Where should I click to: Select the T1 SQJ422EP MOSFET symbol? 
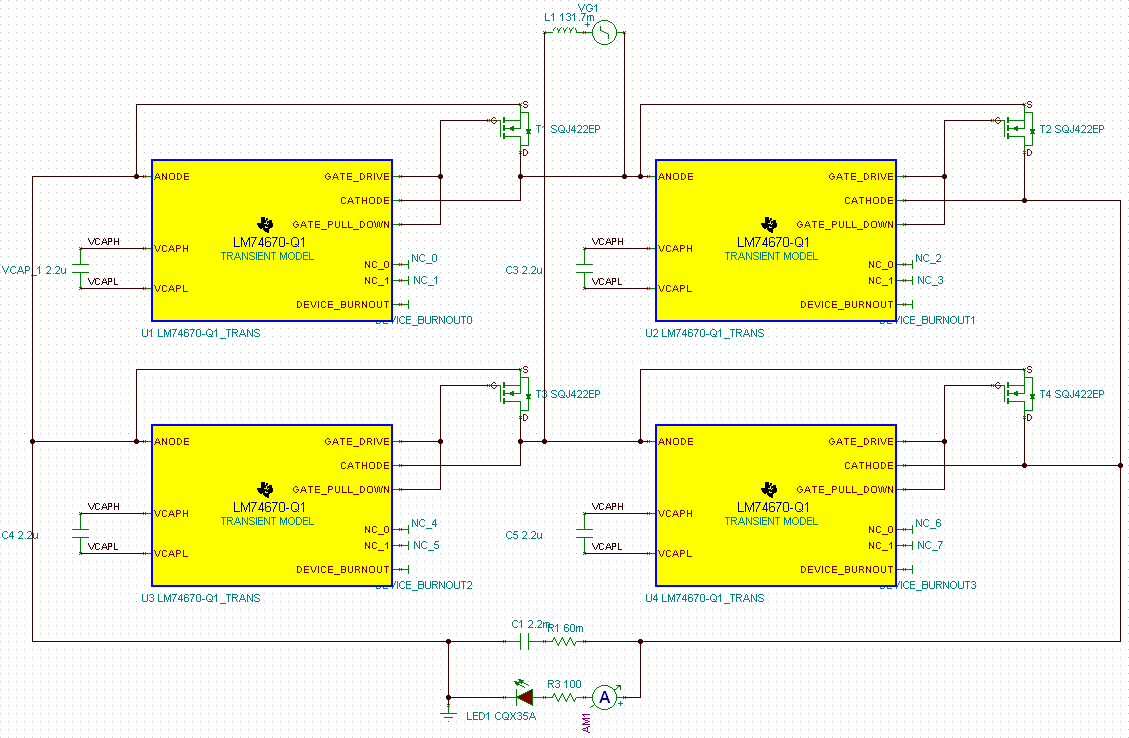515,129
